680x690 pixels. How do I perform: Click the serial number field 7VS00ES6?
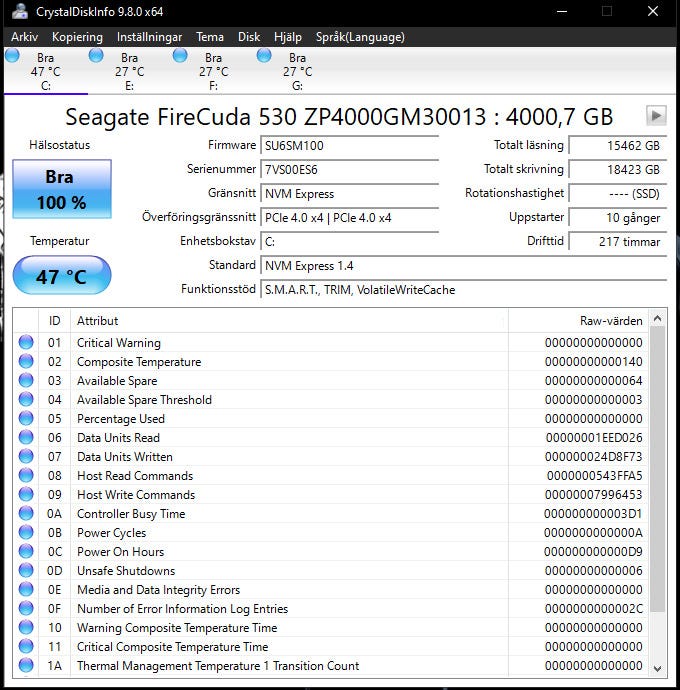[349, 169]
